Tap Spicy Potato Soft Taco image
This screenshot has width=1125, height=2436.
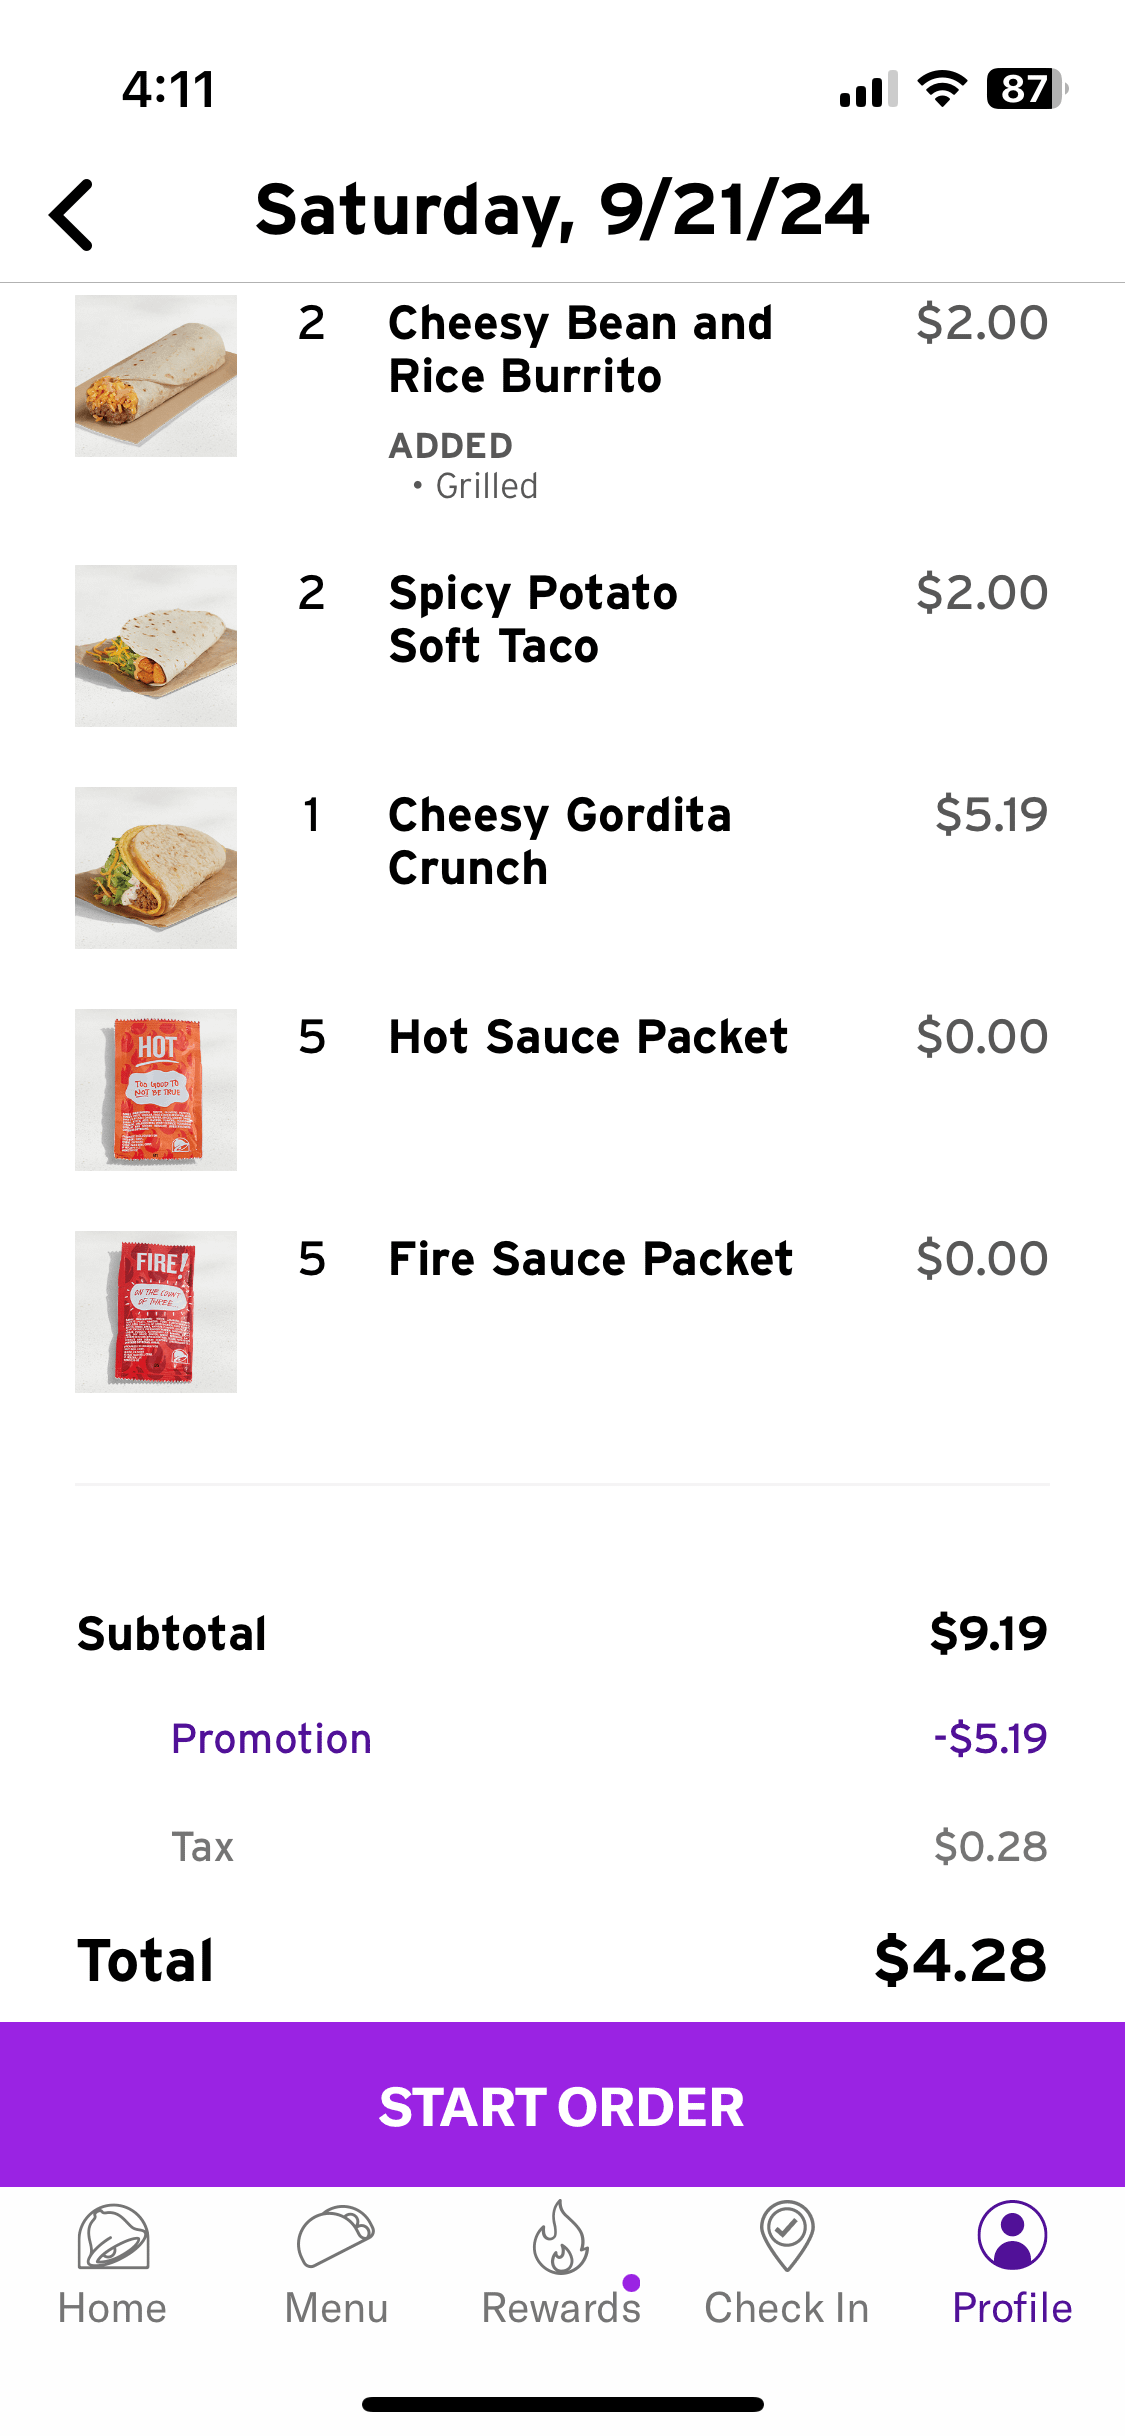tap(156, 646)
